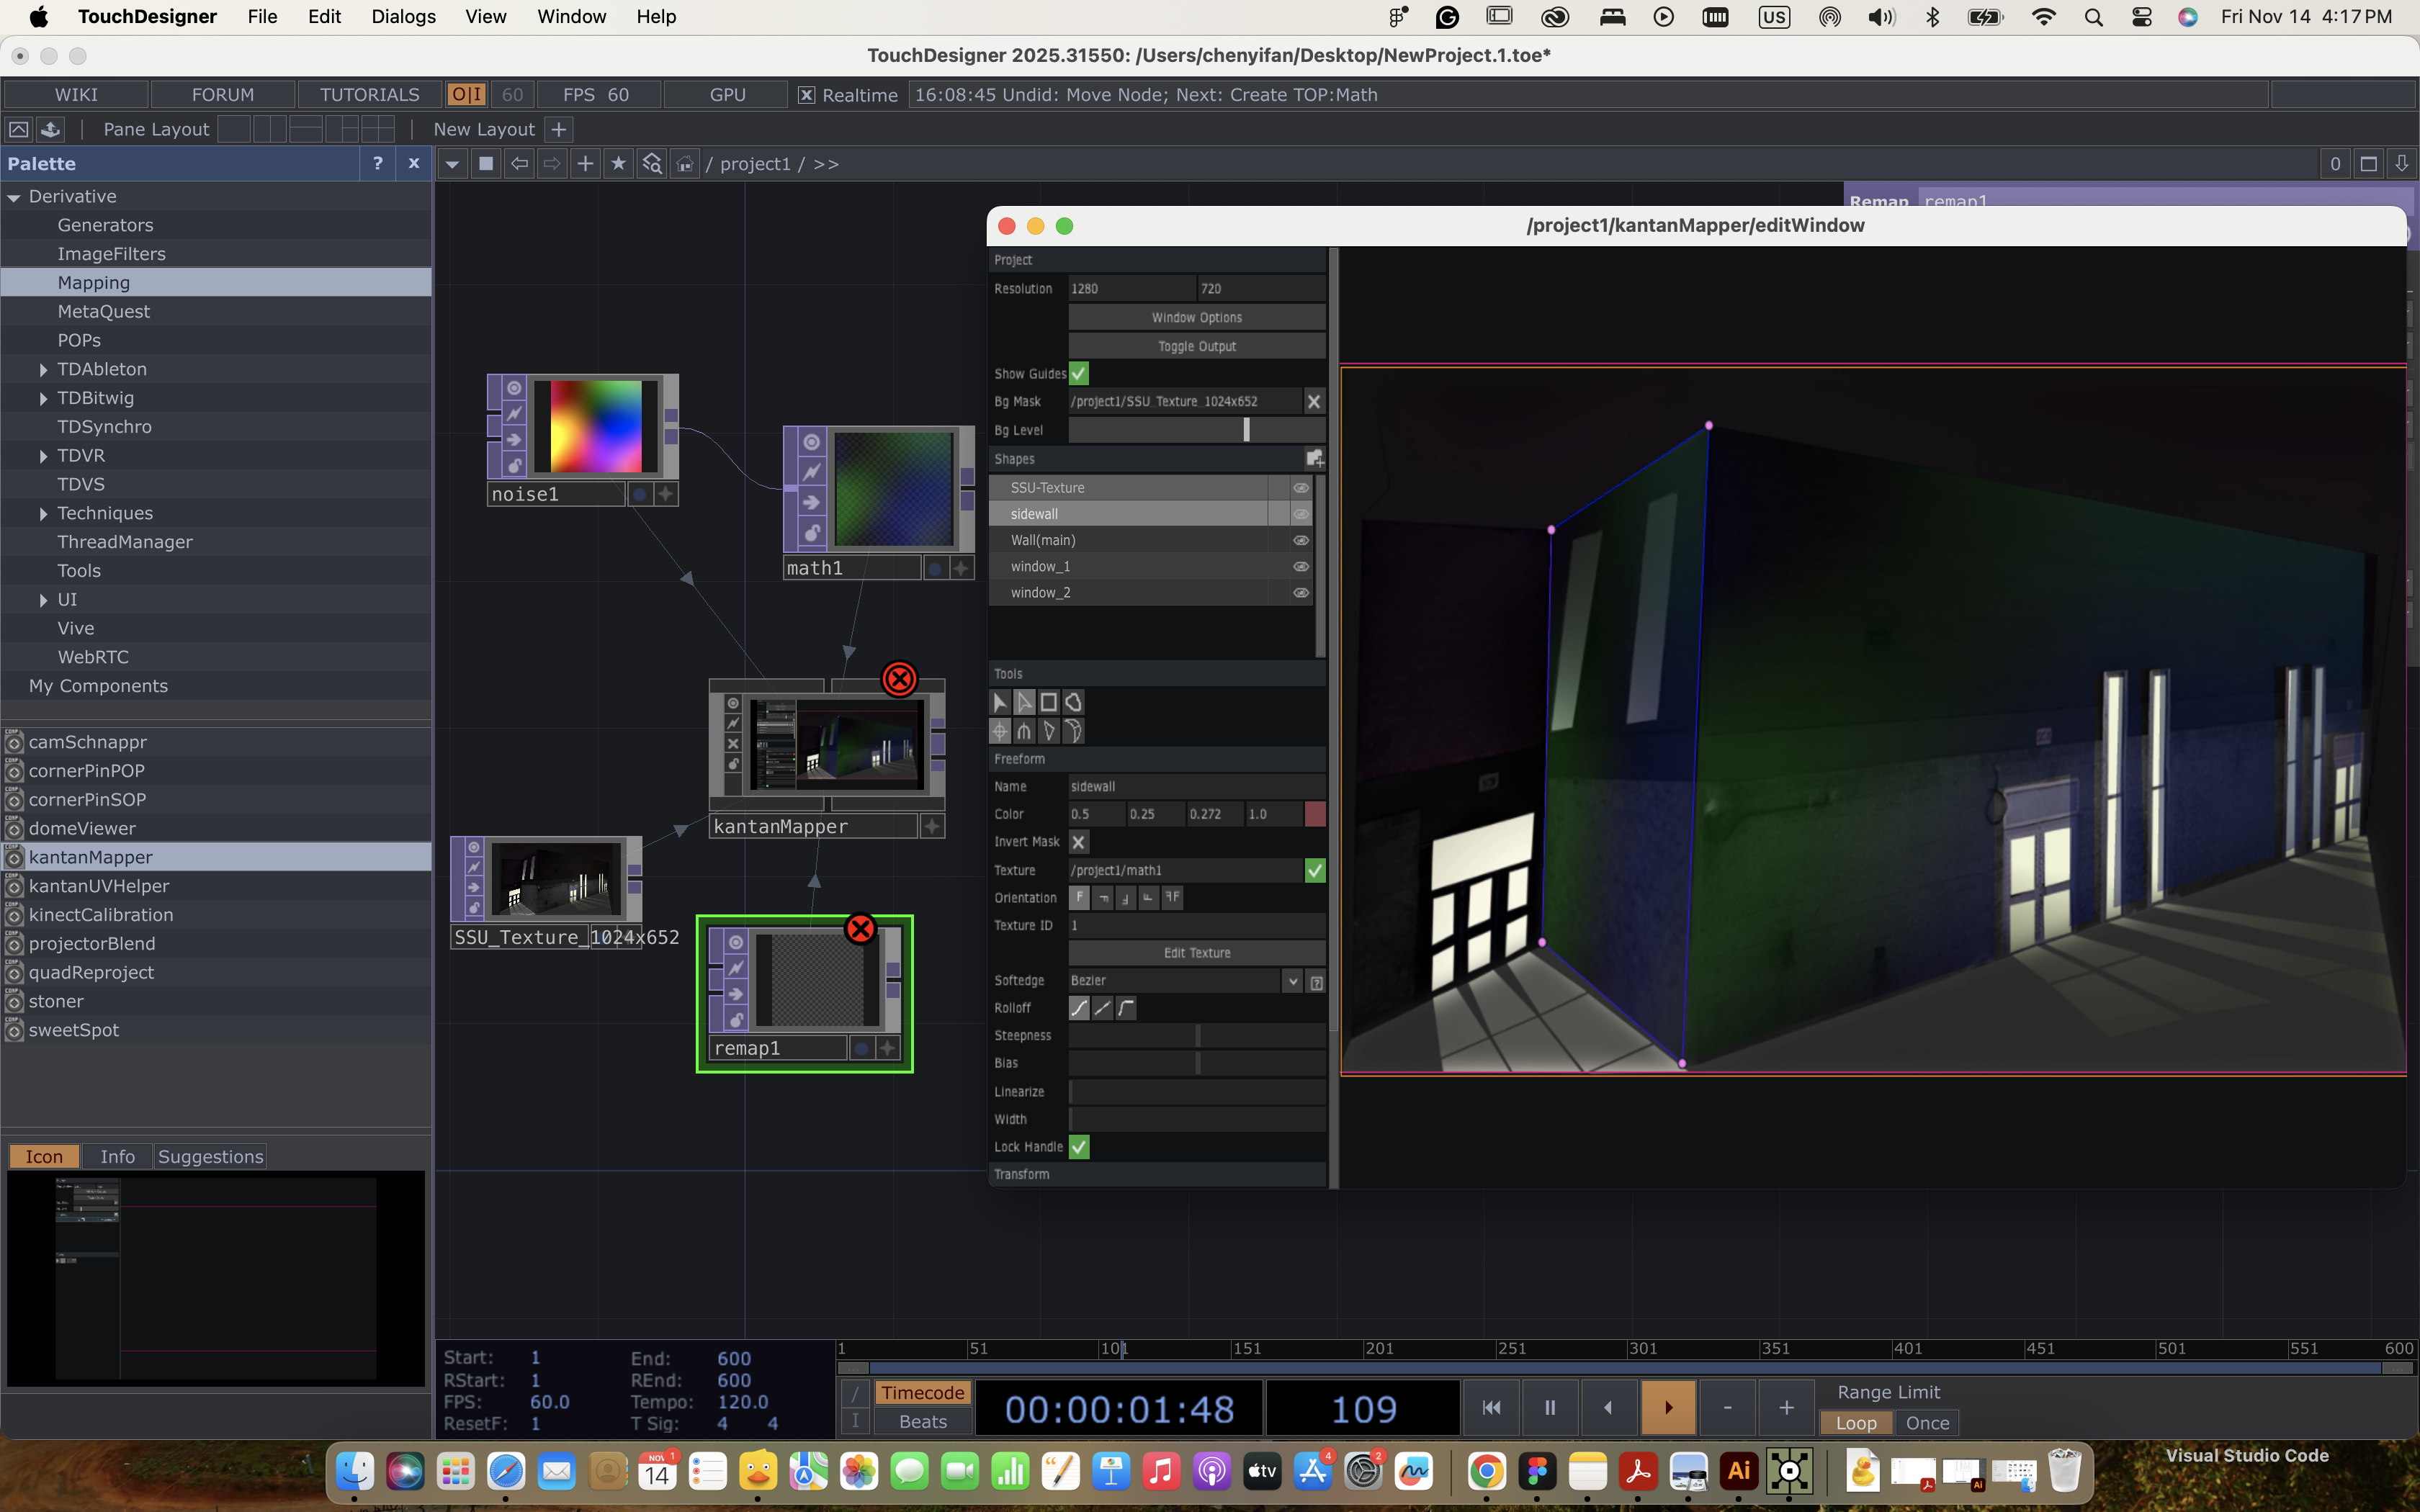The width and height of the screenshot is (2420, 1512).
Task: Hide the Wall(main) shape visibility eye
Action: click(1300, 540)
